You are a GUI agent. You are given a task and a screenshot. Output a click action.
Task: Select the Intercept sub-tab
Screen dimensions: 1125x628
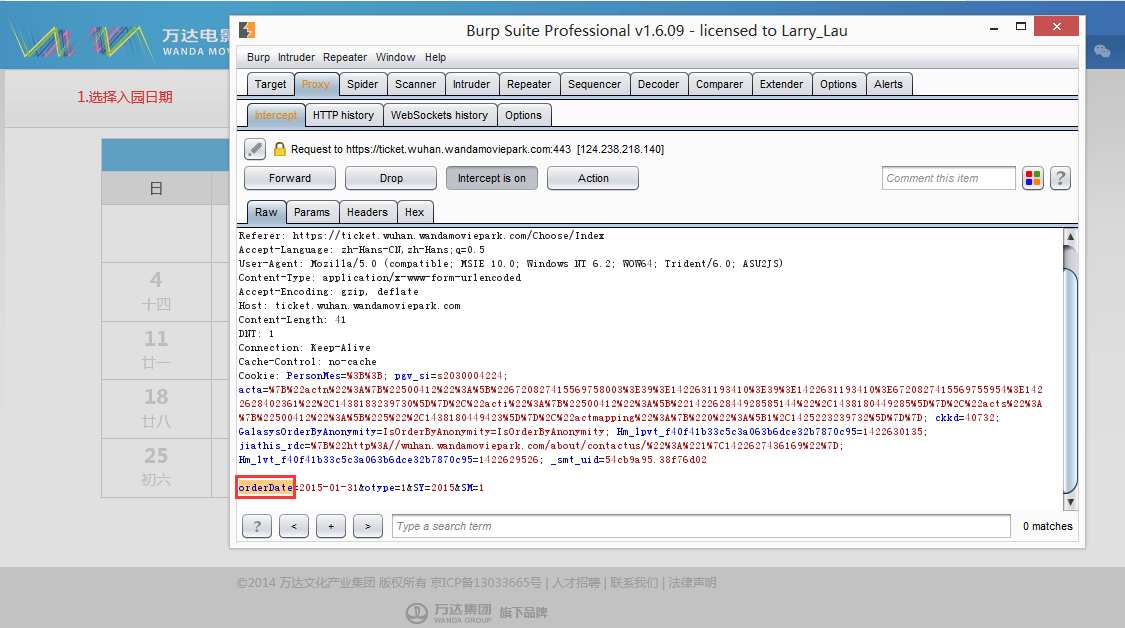276,115
